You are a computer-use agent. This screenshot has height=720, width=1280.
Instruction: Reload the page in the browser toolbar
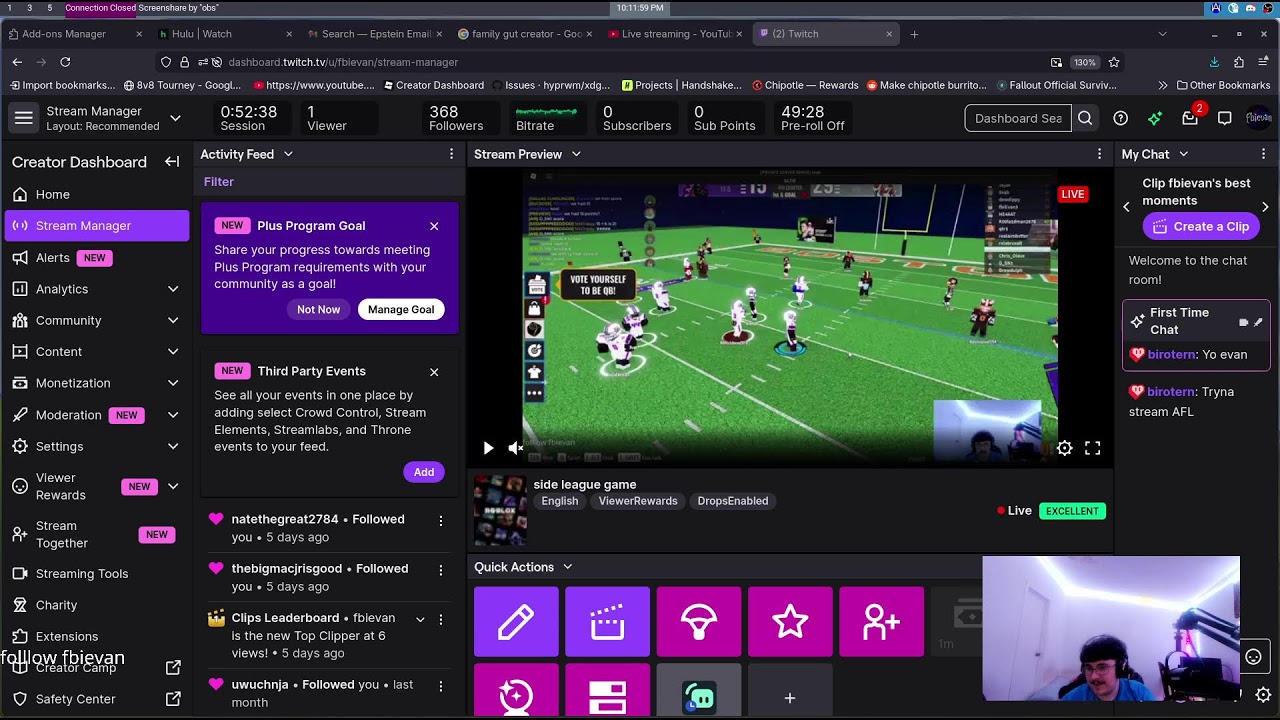click(x=65, y=62)
